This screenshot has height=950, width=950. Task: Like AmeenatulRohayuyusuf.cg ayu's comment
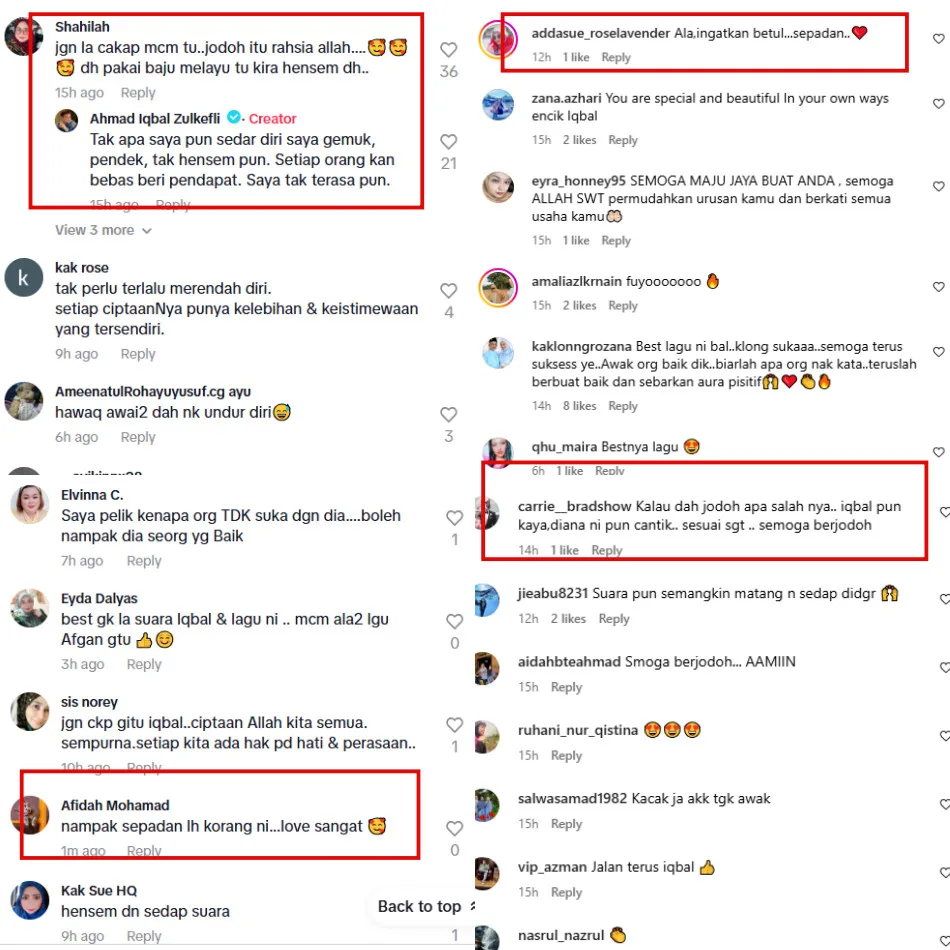(448, 414)
